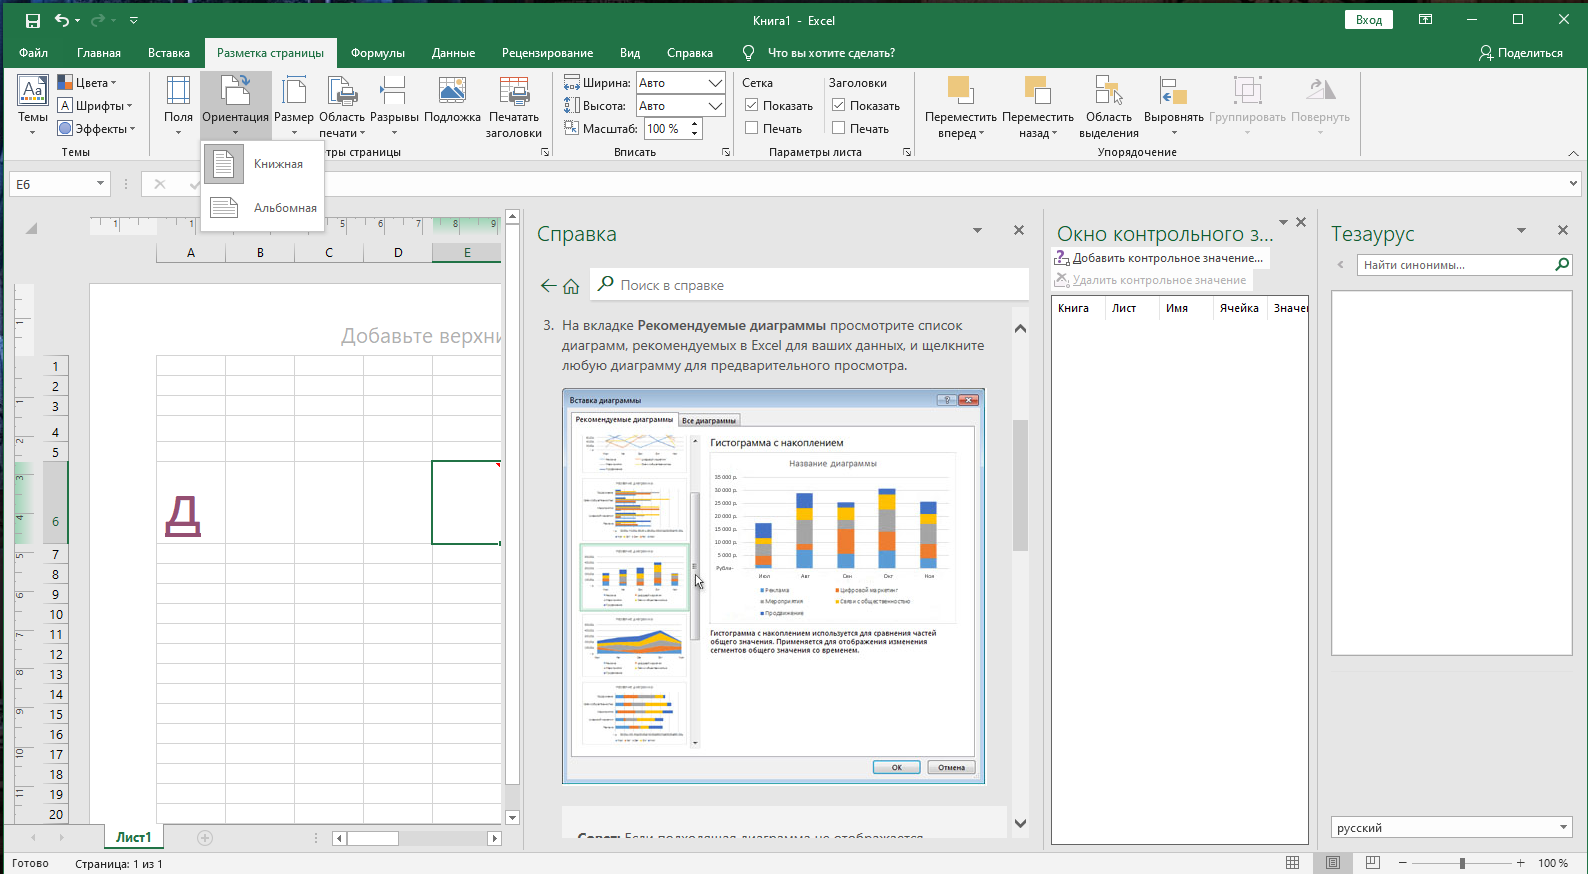This screenshot has height=874, width=1588.
Task: Click the Help home icon
Action: pos(571,286)
